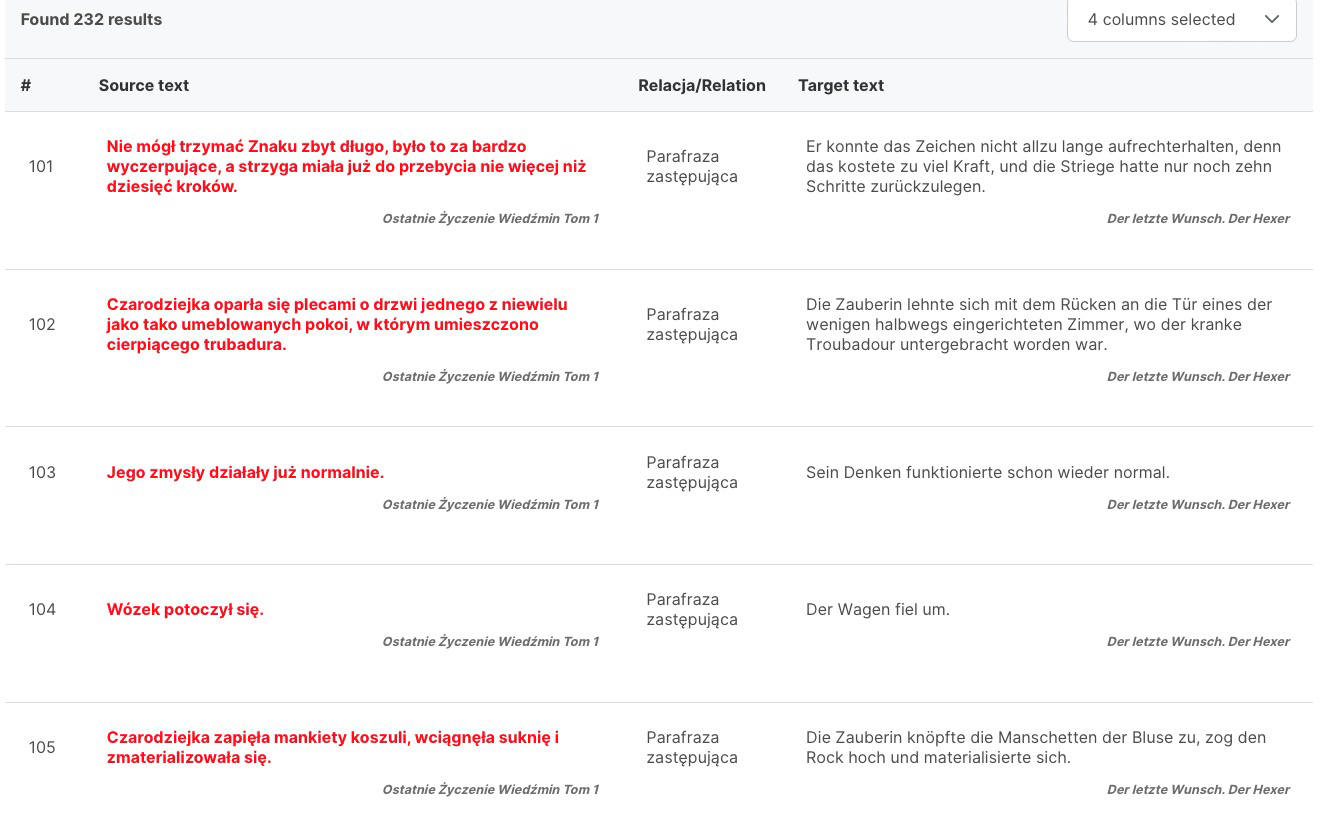The image size is (1323, 821).
Task: Click the 'Target text' column header
Action: coord(840,86)
